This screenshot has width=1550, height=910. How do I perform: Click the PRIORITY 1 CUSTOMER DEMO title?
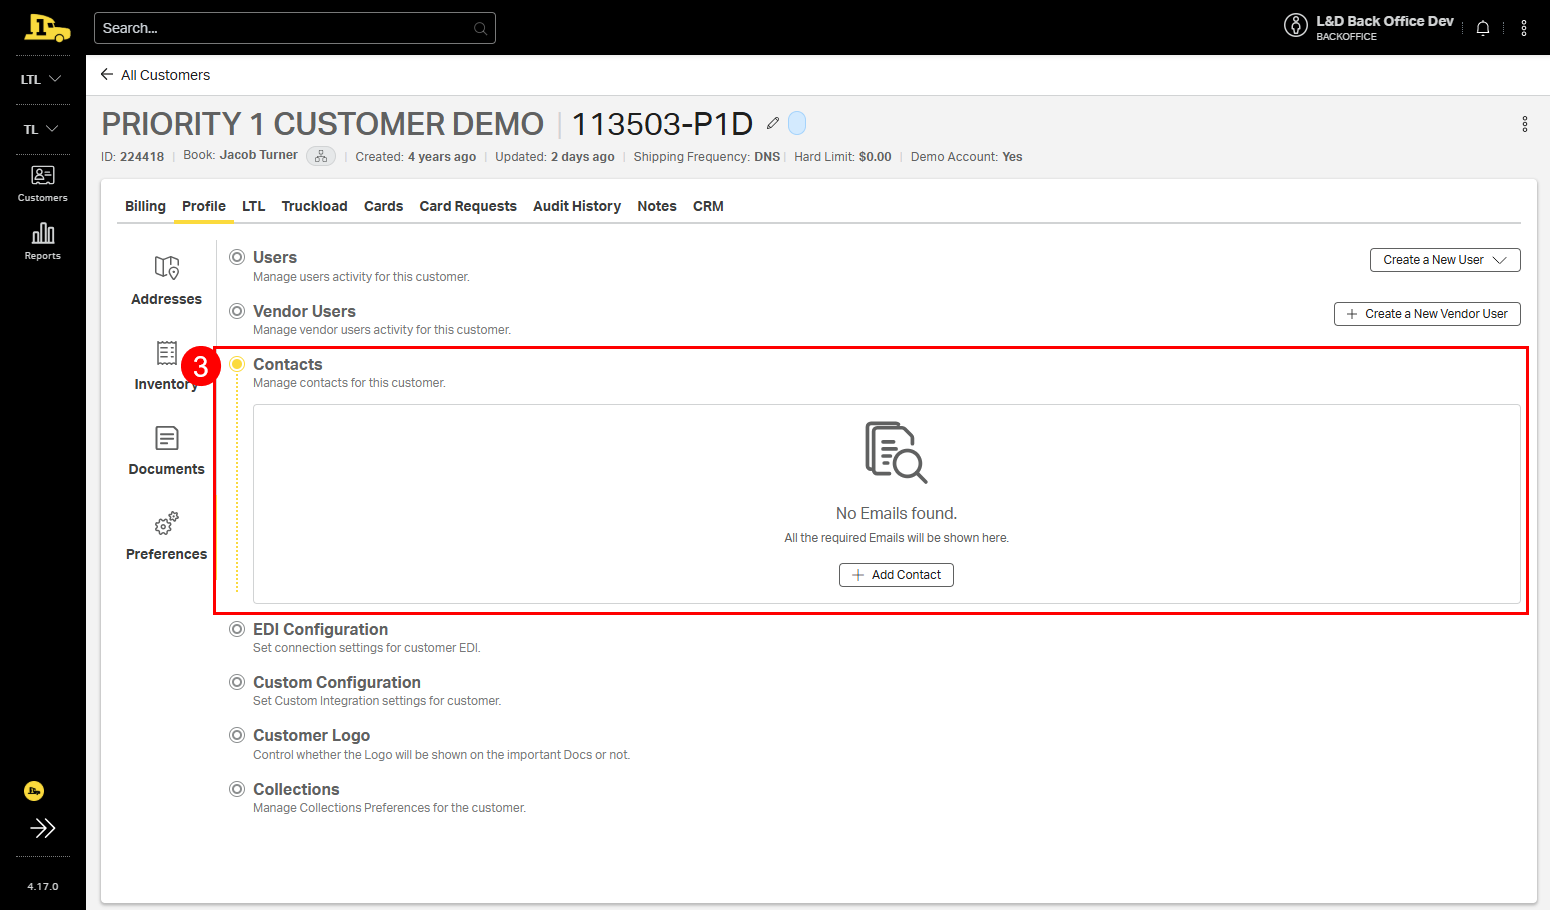tap(323, 124)
